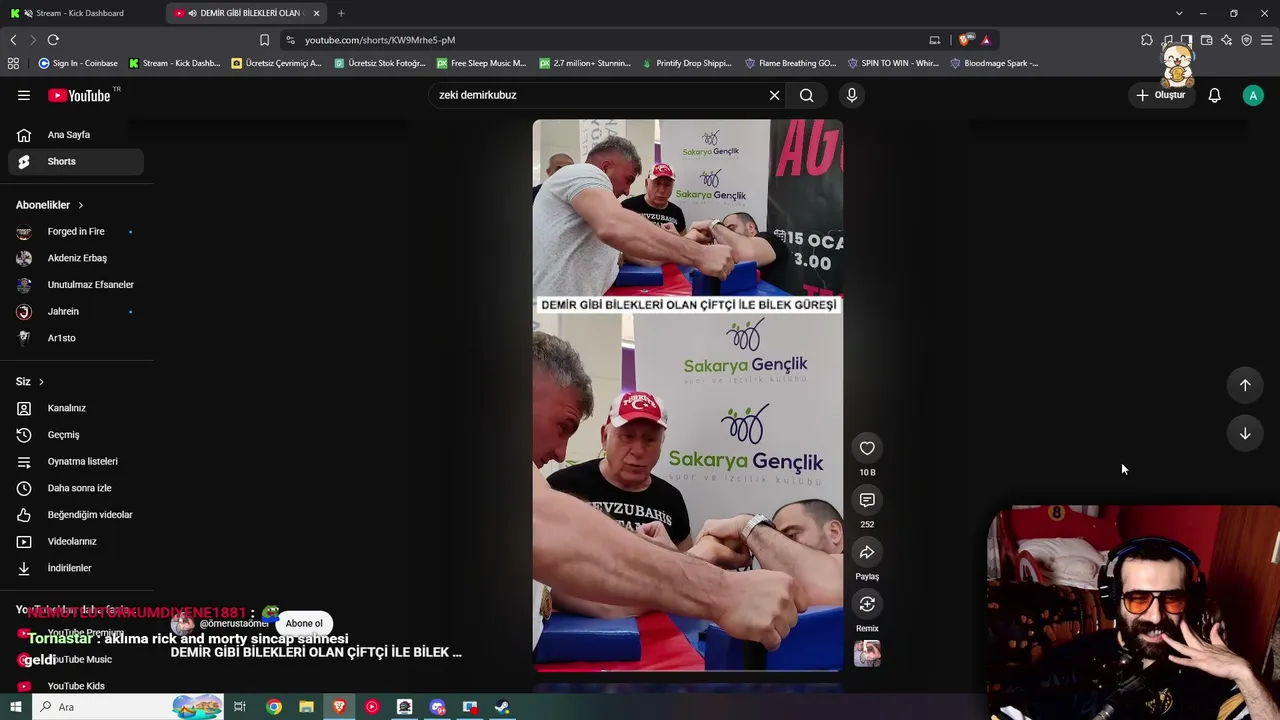Open File Explorer from the taskbar
Viewport: 1280px width, 720px height.
(x=306, y=707)
